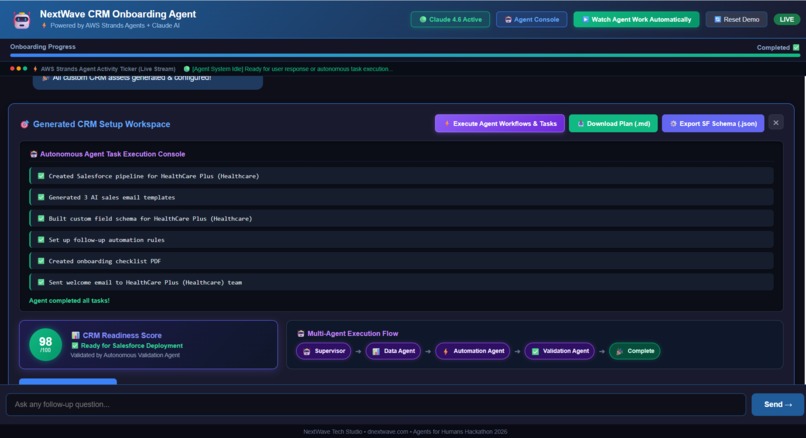Click the Complete node party icon
Screen dimensions: 806x438
(619, 352)
